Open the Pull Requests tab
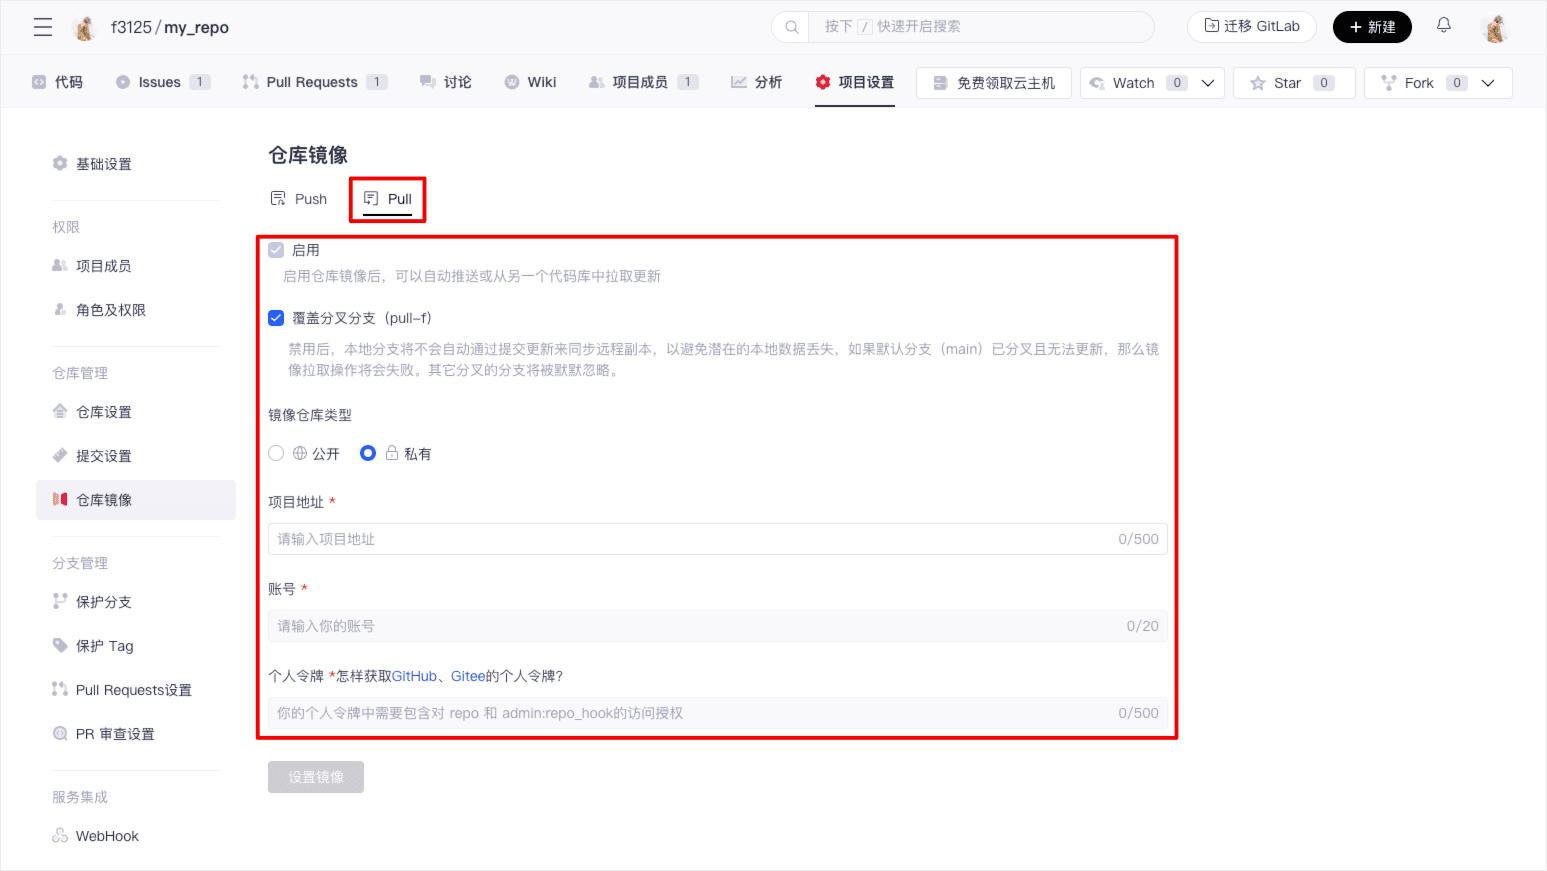The height and width of the screenshot is (871, 1547). (311, 82)
